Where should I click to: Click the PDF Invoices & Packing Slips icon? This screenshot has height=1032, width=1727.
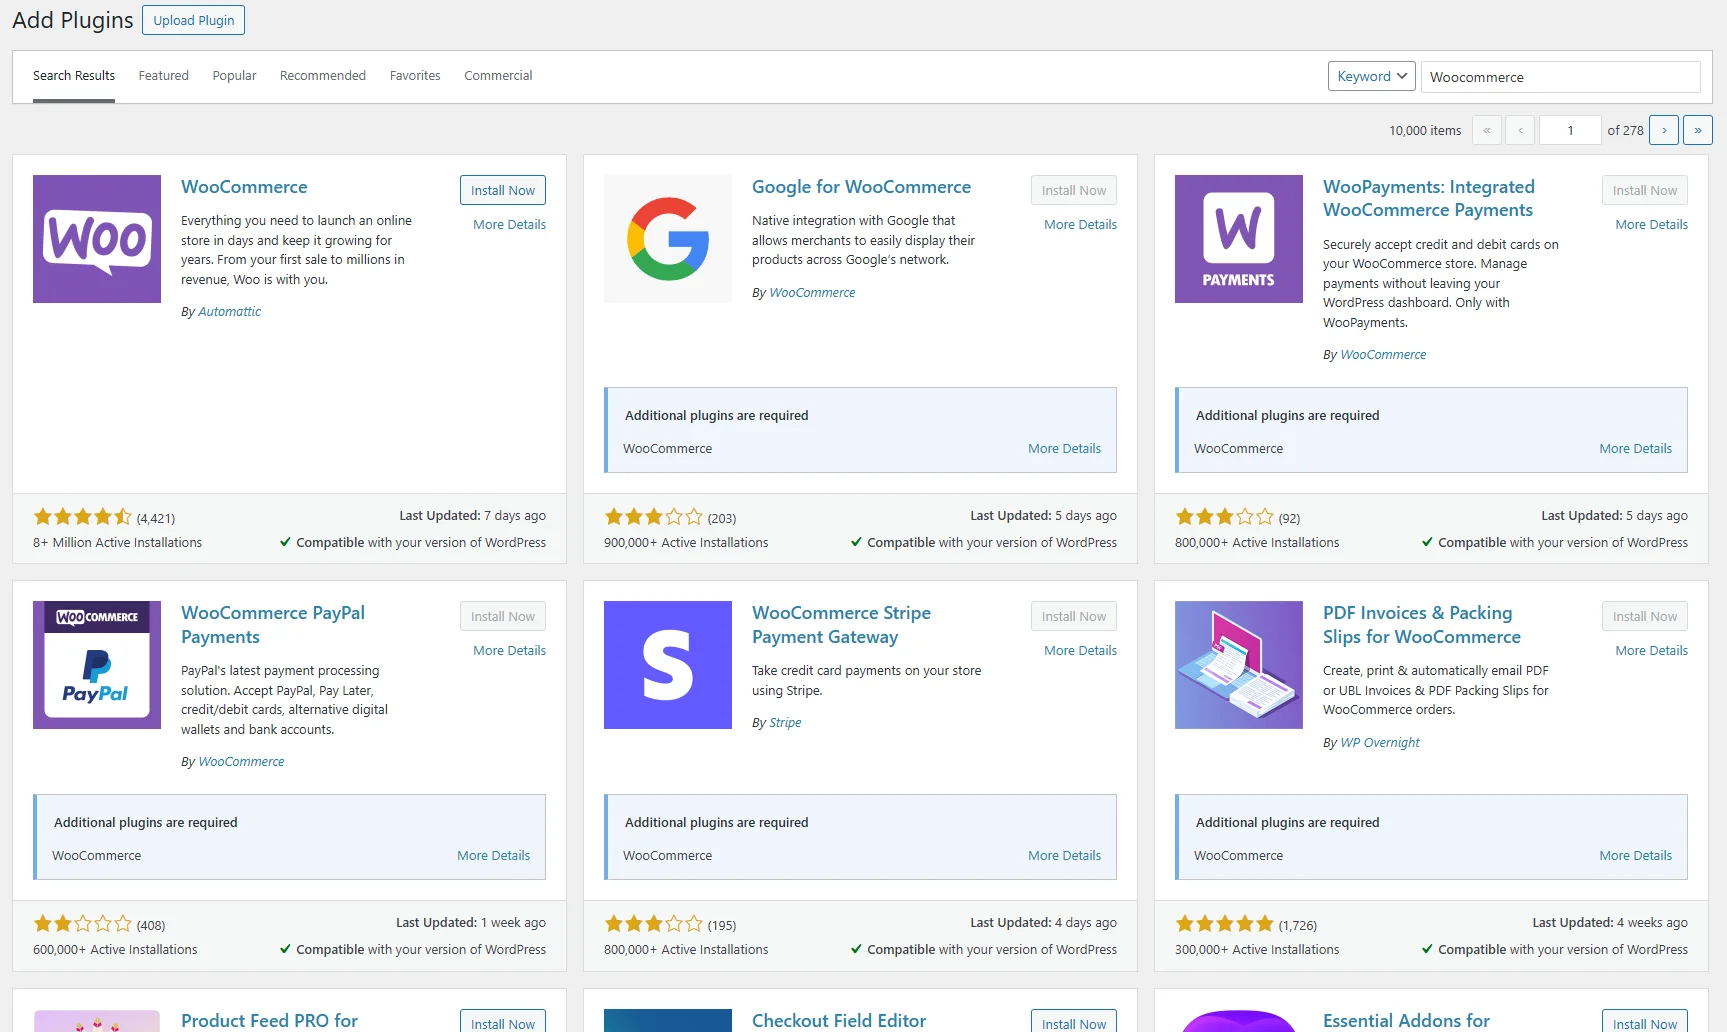click(x=1239, y=665)
